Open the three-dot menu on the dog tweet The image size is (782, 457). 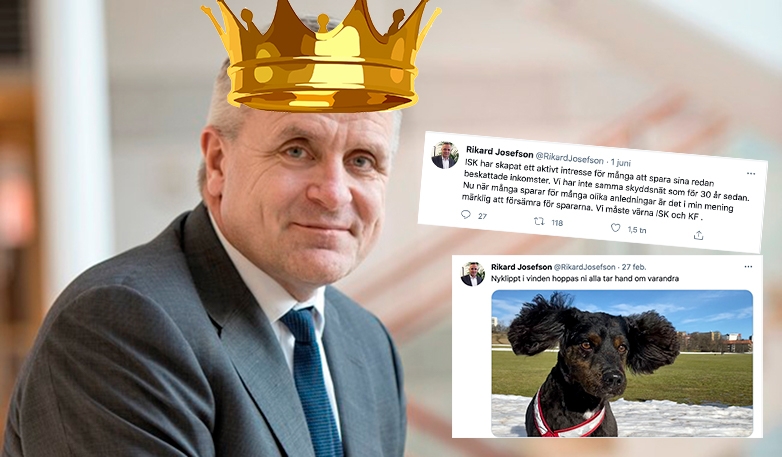[748, 267]
